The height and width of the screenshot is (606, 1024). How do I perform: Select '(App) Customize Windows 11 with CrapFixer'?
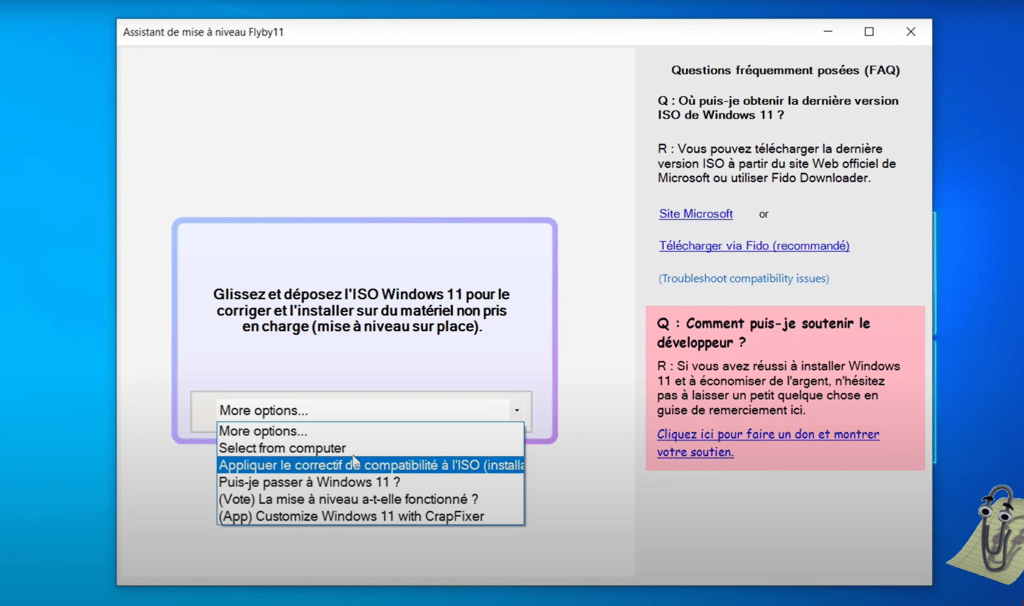(370, 516)
